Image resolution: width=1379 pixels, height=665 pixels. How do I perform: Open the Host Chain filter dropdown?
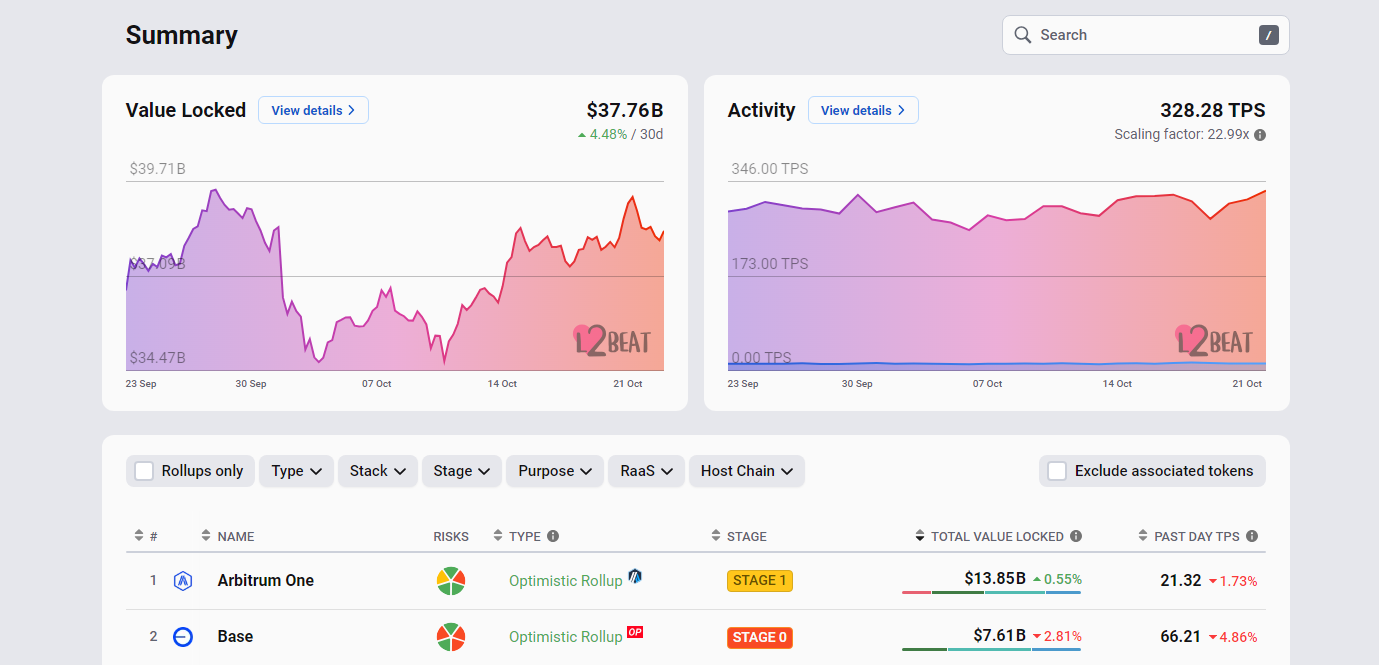tap(746, 471)
